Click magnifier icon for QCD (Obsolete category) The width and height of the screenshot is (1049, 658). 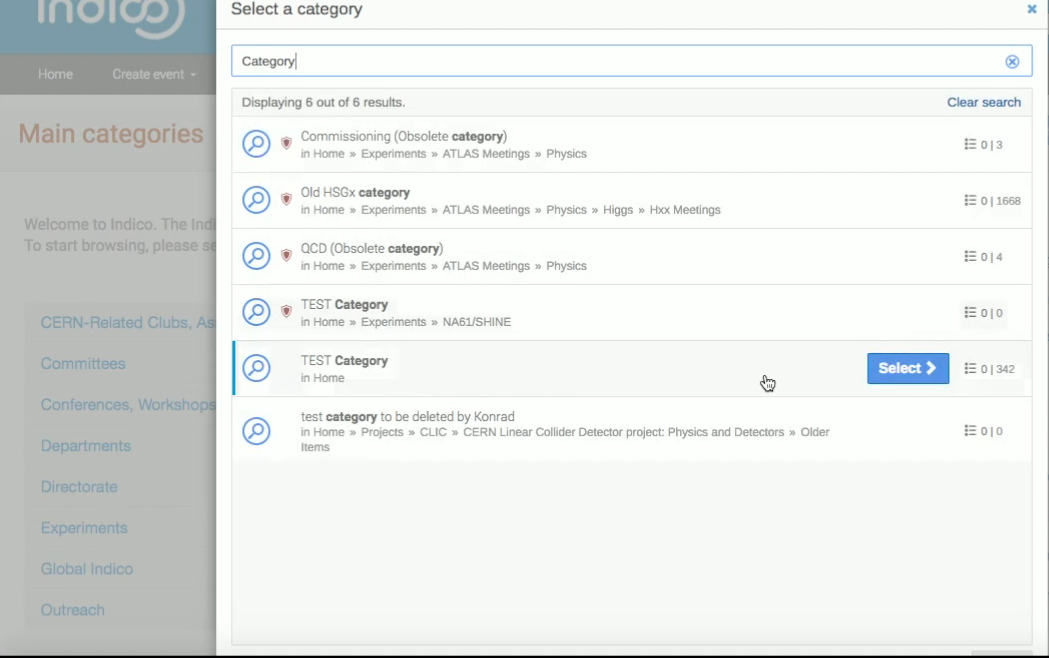[256, 256]
